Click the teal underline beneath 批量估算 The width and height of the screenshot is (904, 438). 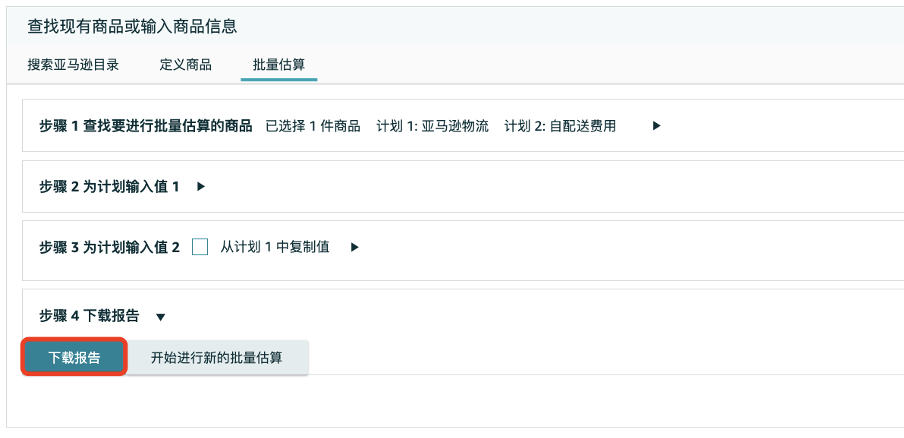tap(279, 79)
